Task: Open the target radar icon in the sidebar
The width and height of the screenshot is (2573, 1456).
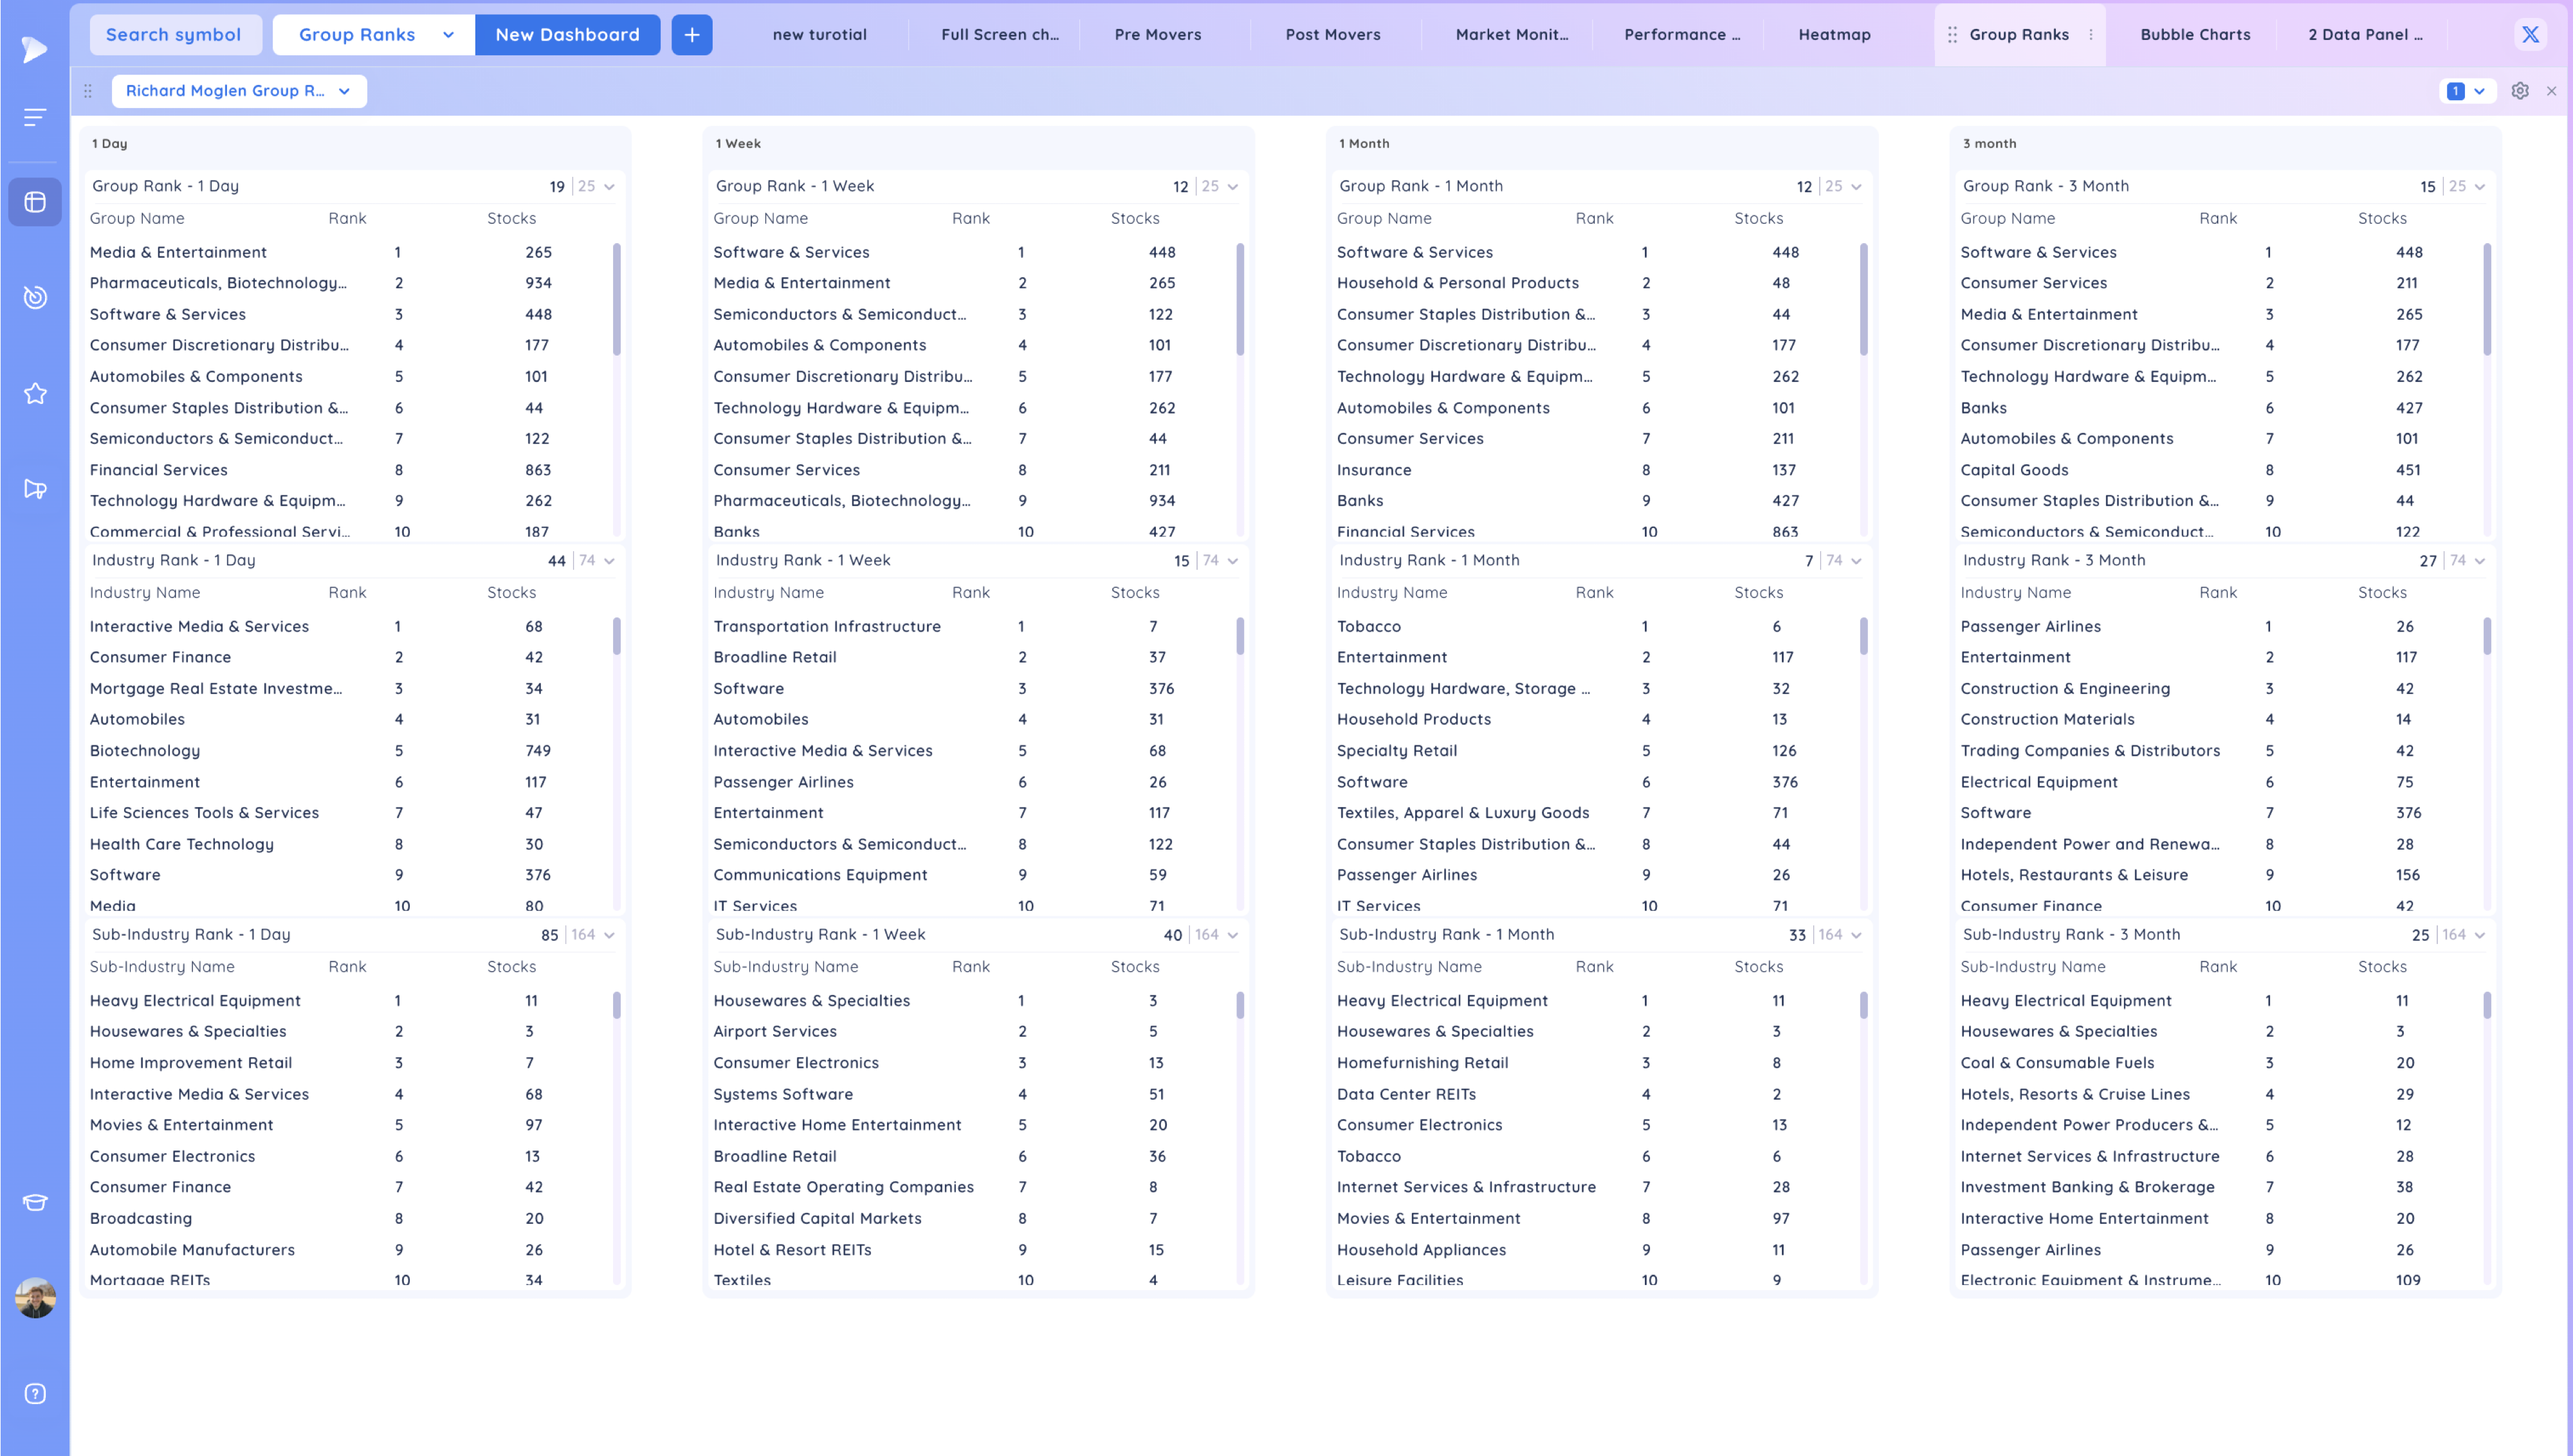Action: 35,297
